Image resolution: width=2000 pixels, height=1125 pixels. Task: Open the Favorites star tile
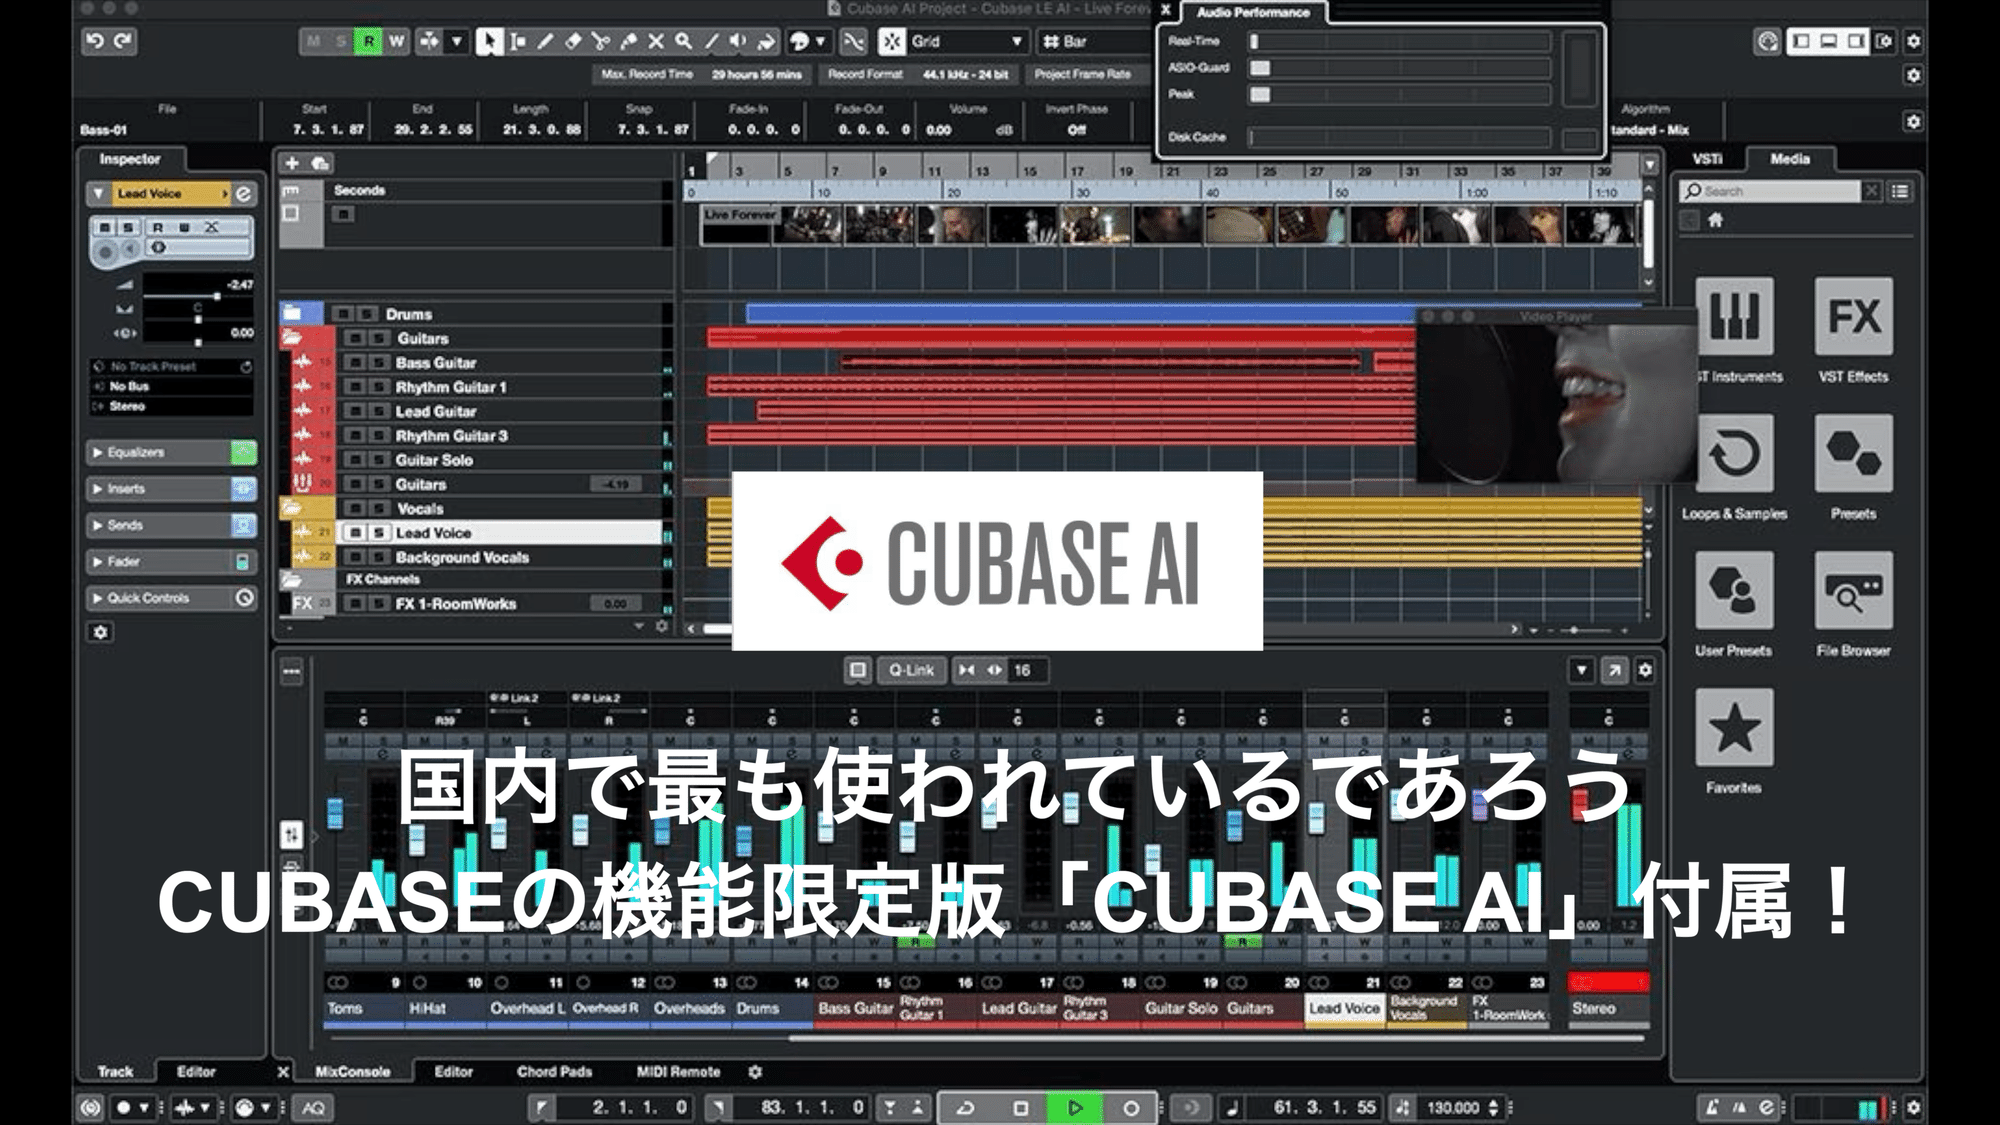(1734, 727)
